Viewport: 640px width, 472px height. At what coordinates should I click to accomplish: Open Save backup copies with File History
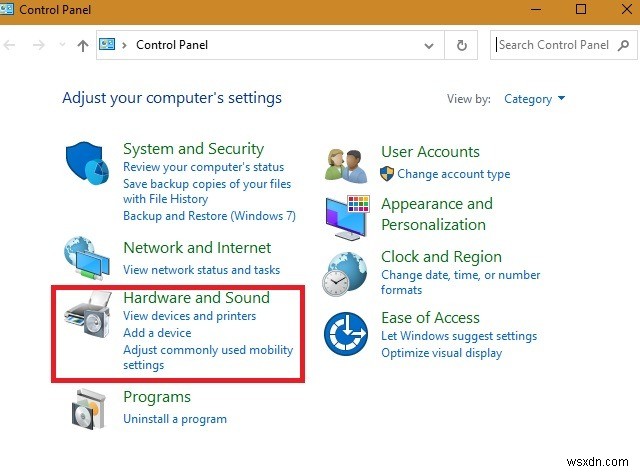(x=207, y=191)
